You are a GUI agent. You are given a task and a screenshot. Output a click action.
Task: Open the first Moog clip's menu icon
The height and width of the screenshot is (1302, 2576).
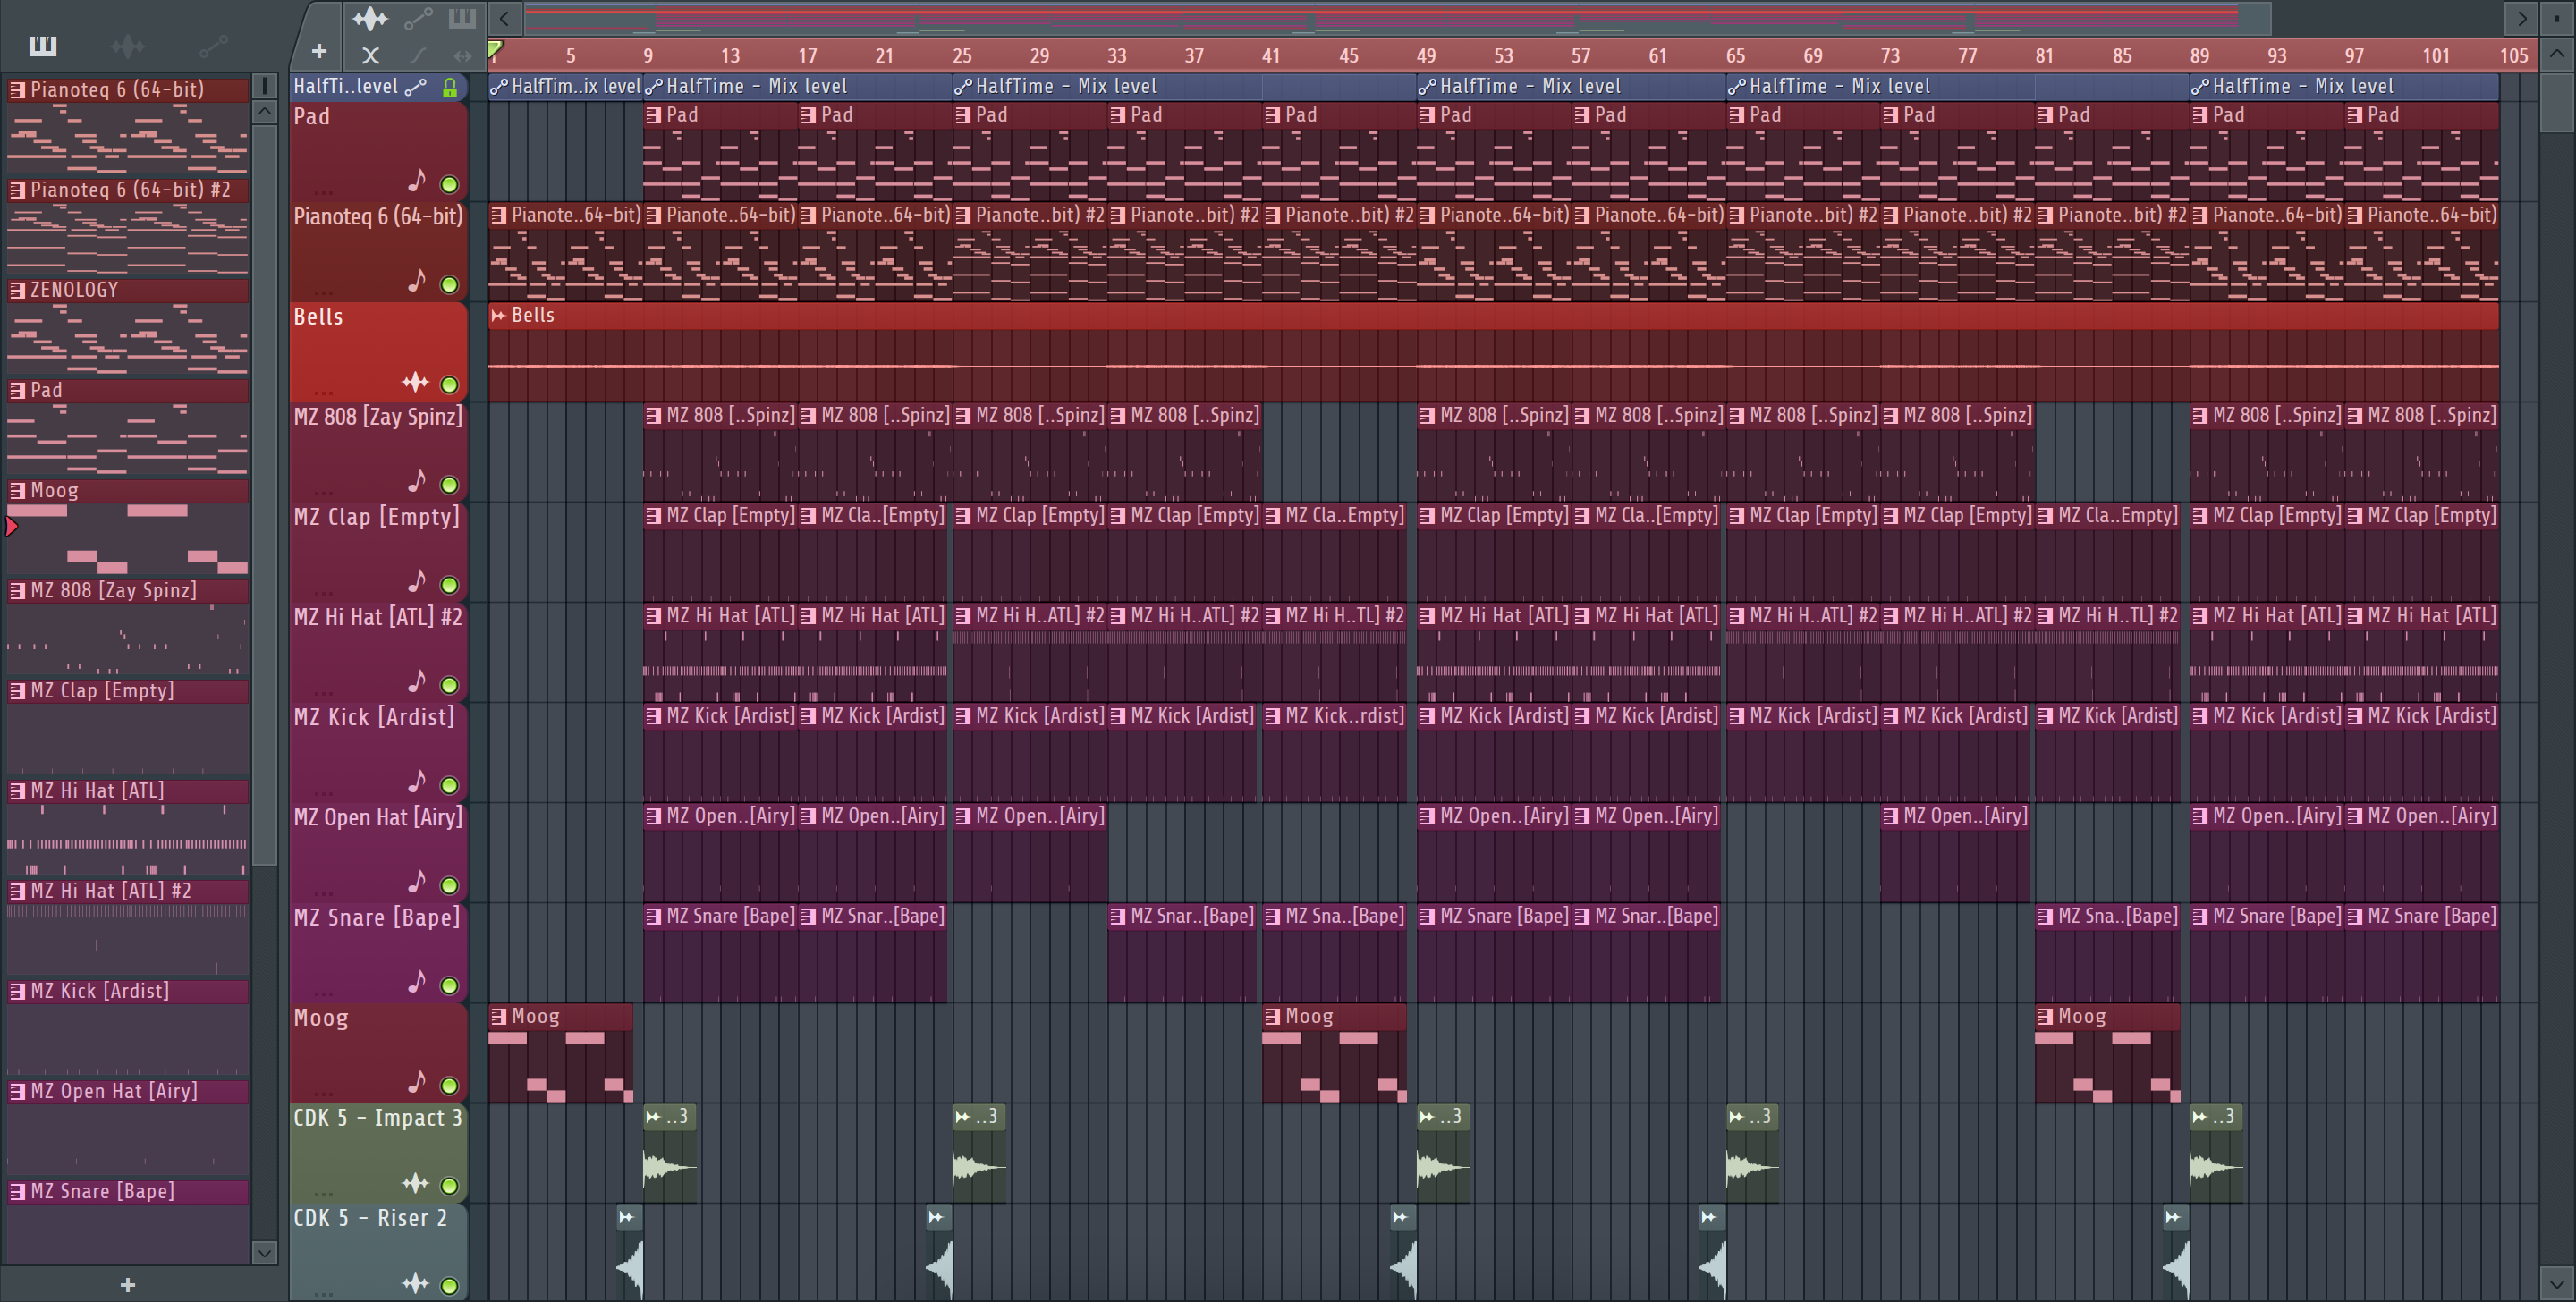pyautogui.click(x=498, y=1016)
